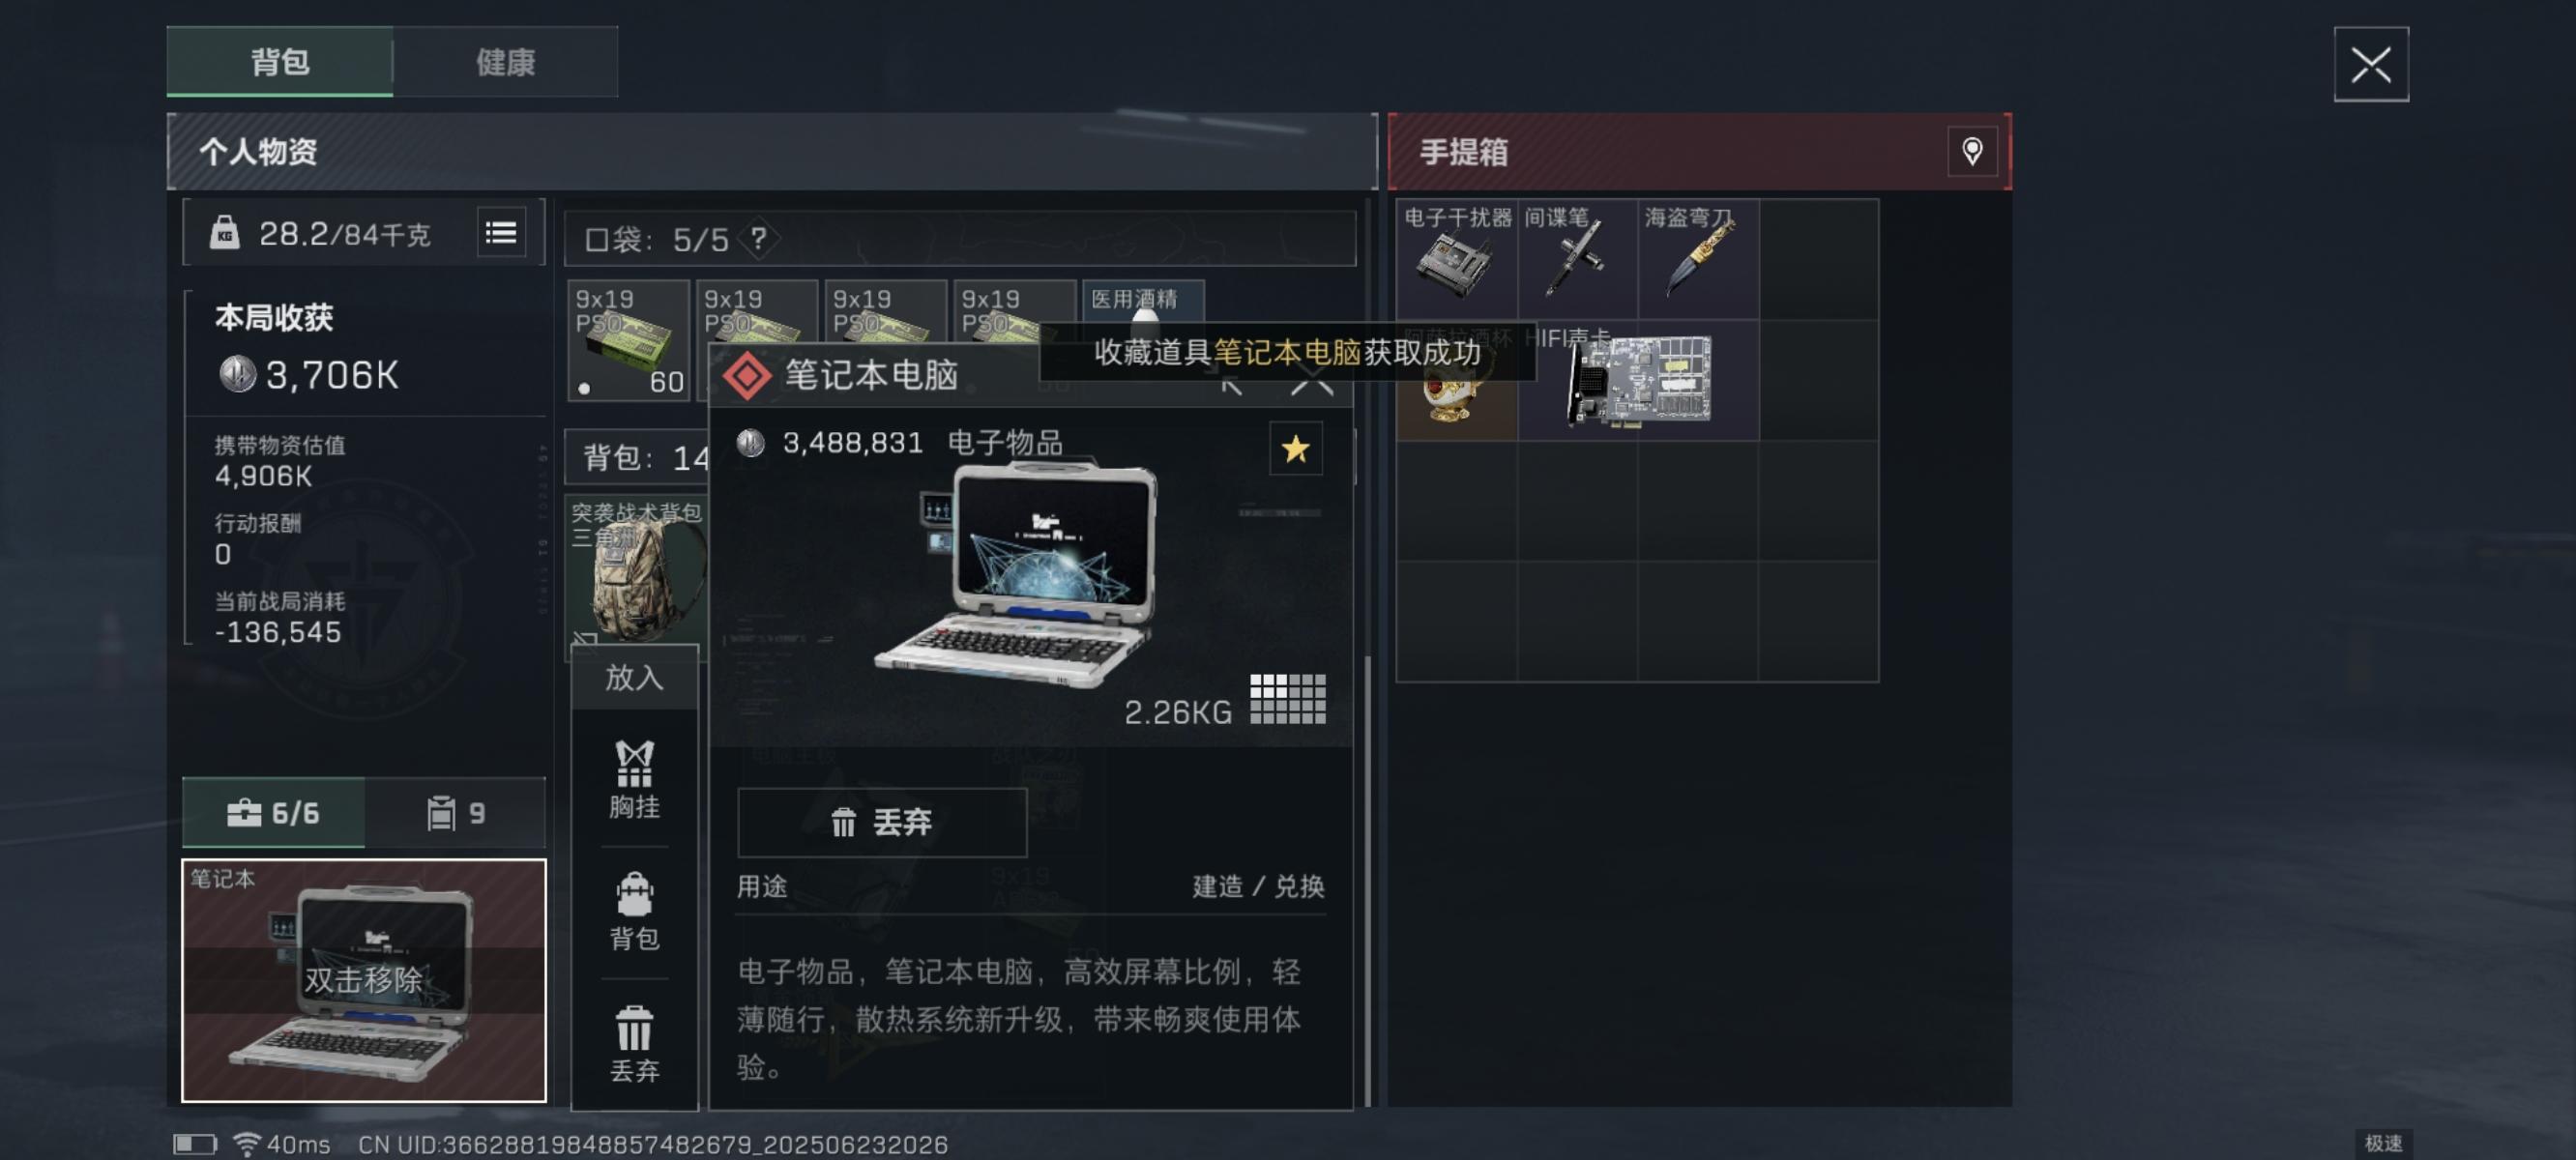
Task: Select the HIFI声卡 sound card item
Action: click(x=1638, y=380)
